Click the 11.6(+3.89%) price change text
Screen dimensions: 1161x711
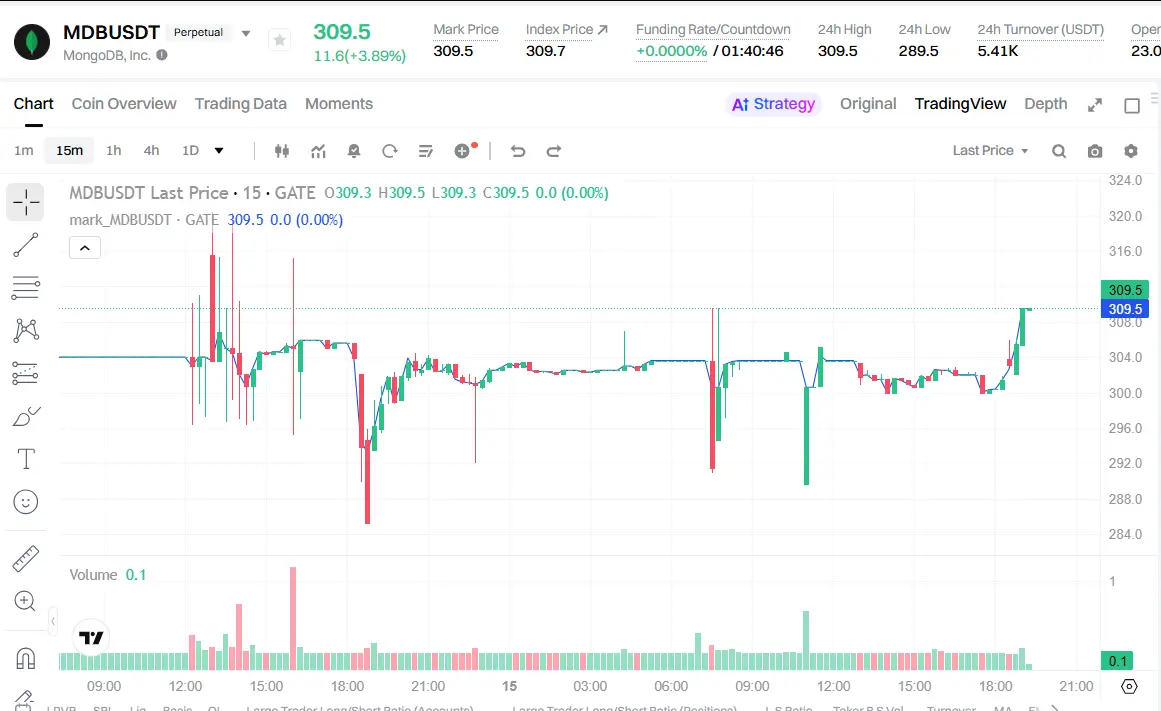[360, 56]
